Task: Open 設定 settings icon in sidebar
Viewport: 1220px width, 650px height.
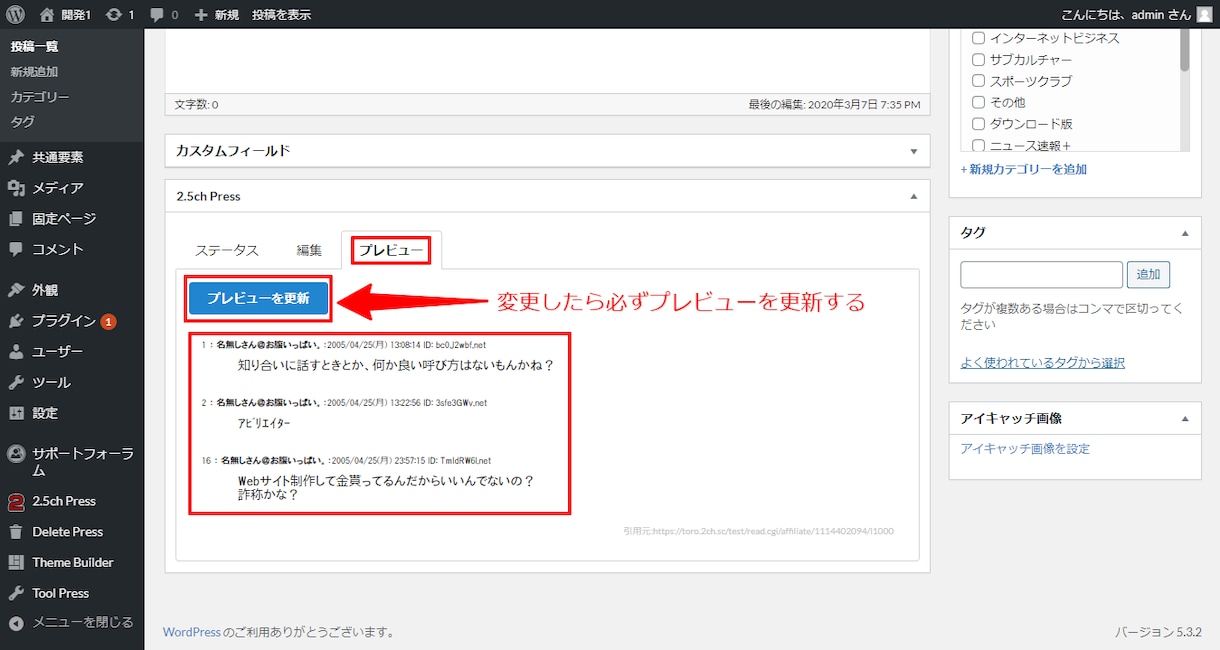Action: tap(16, 413)
